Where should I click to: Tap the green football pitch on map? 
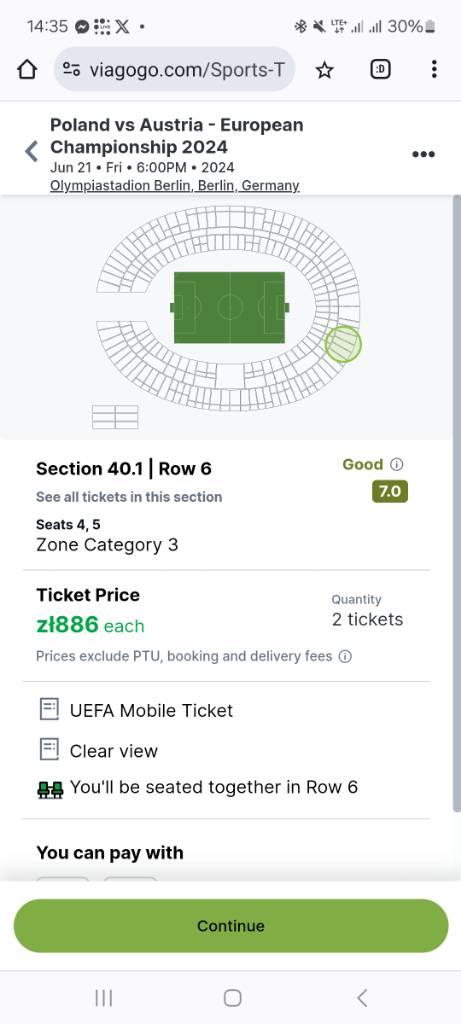click(229, 307)
